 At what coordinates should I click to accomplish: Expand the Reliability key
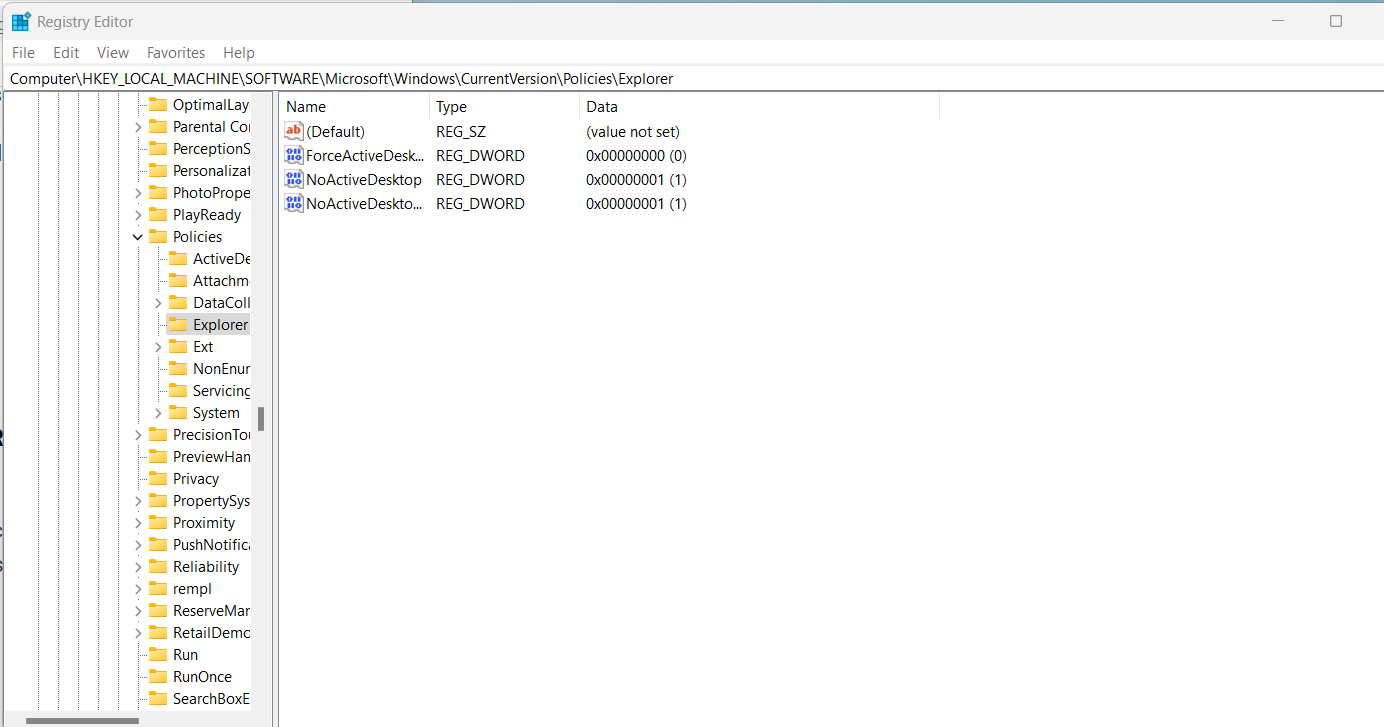[x=138, y=567]
